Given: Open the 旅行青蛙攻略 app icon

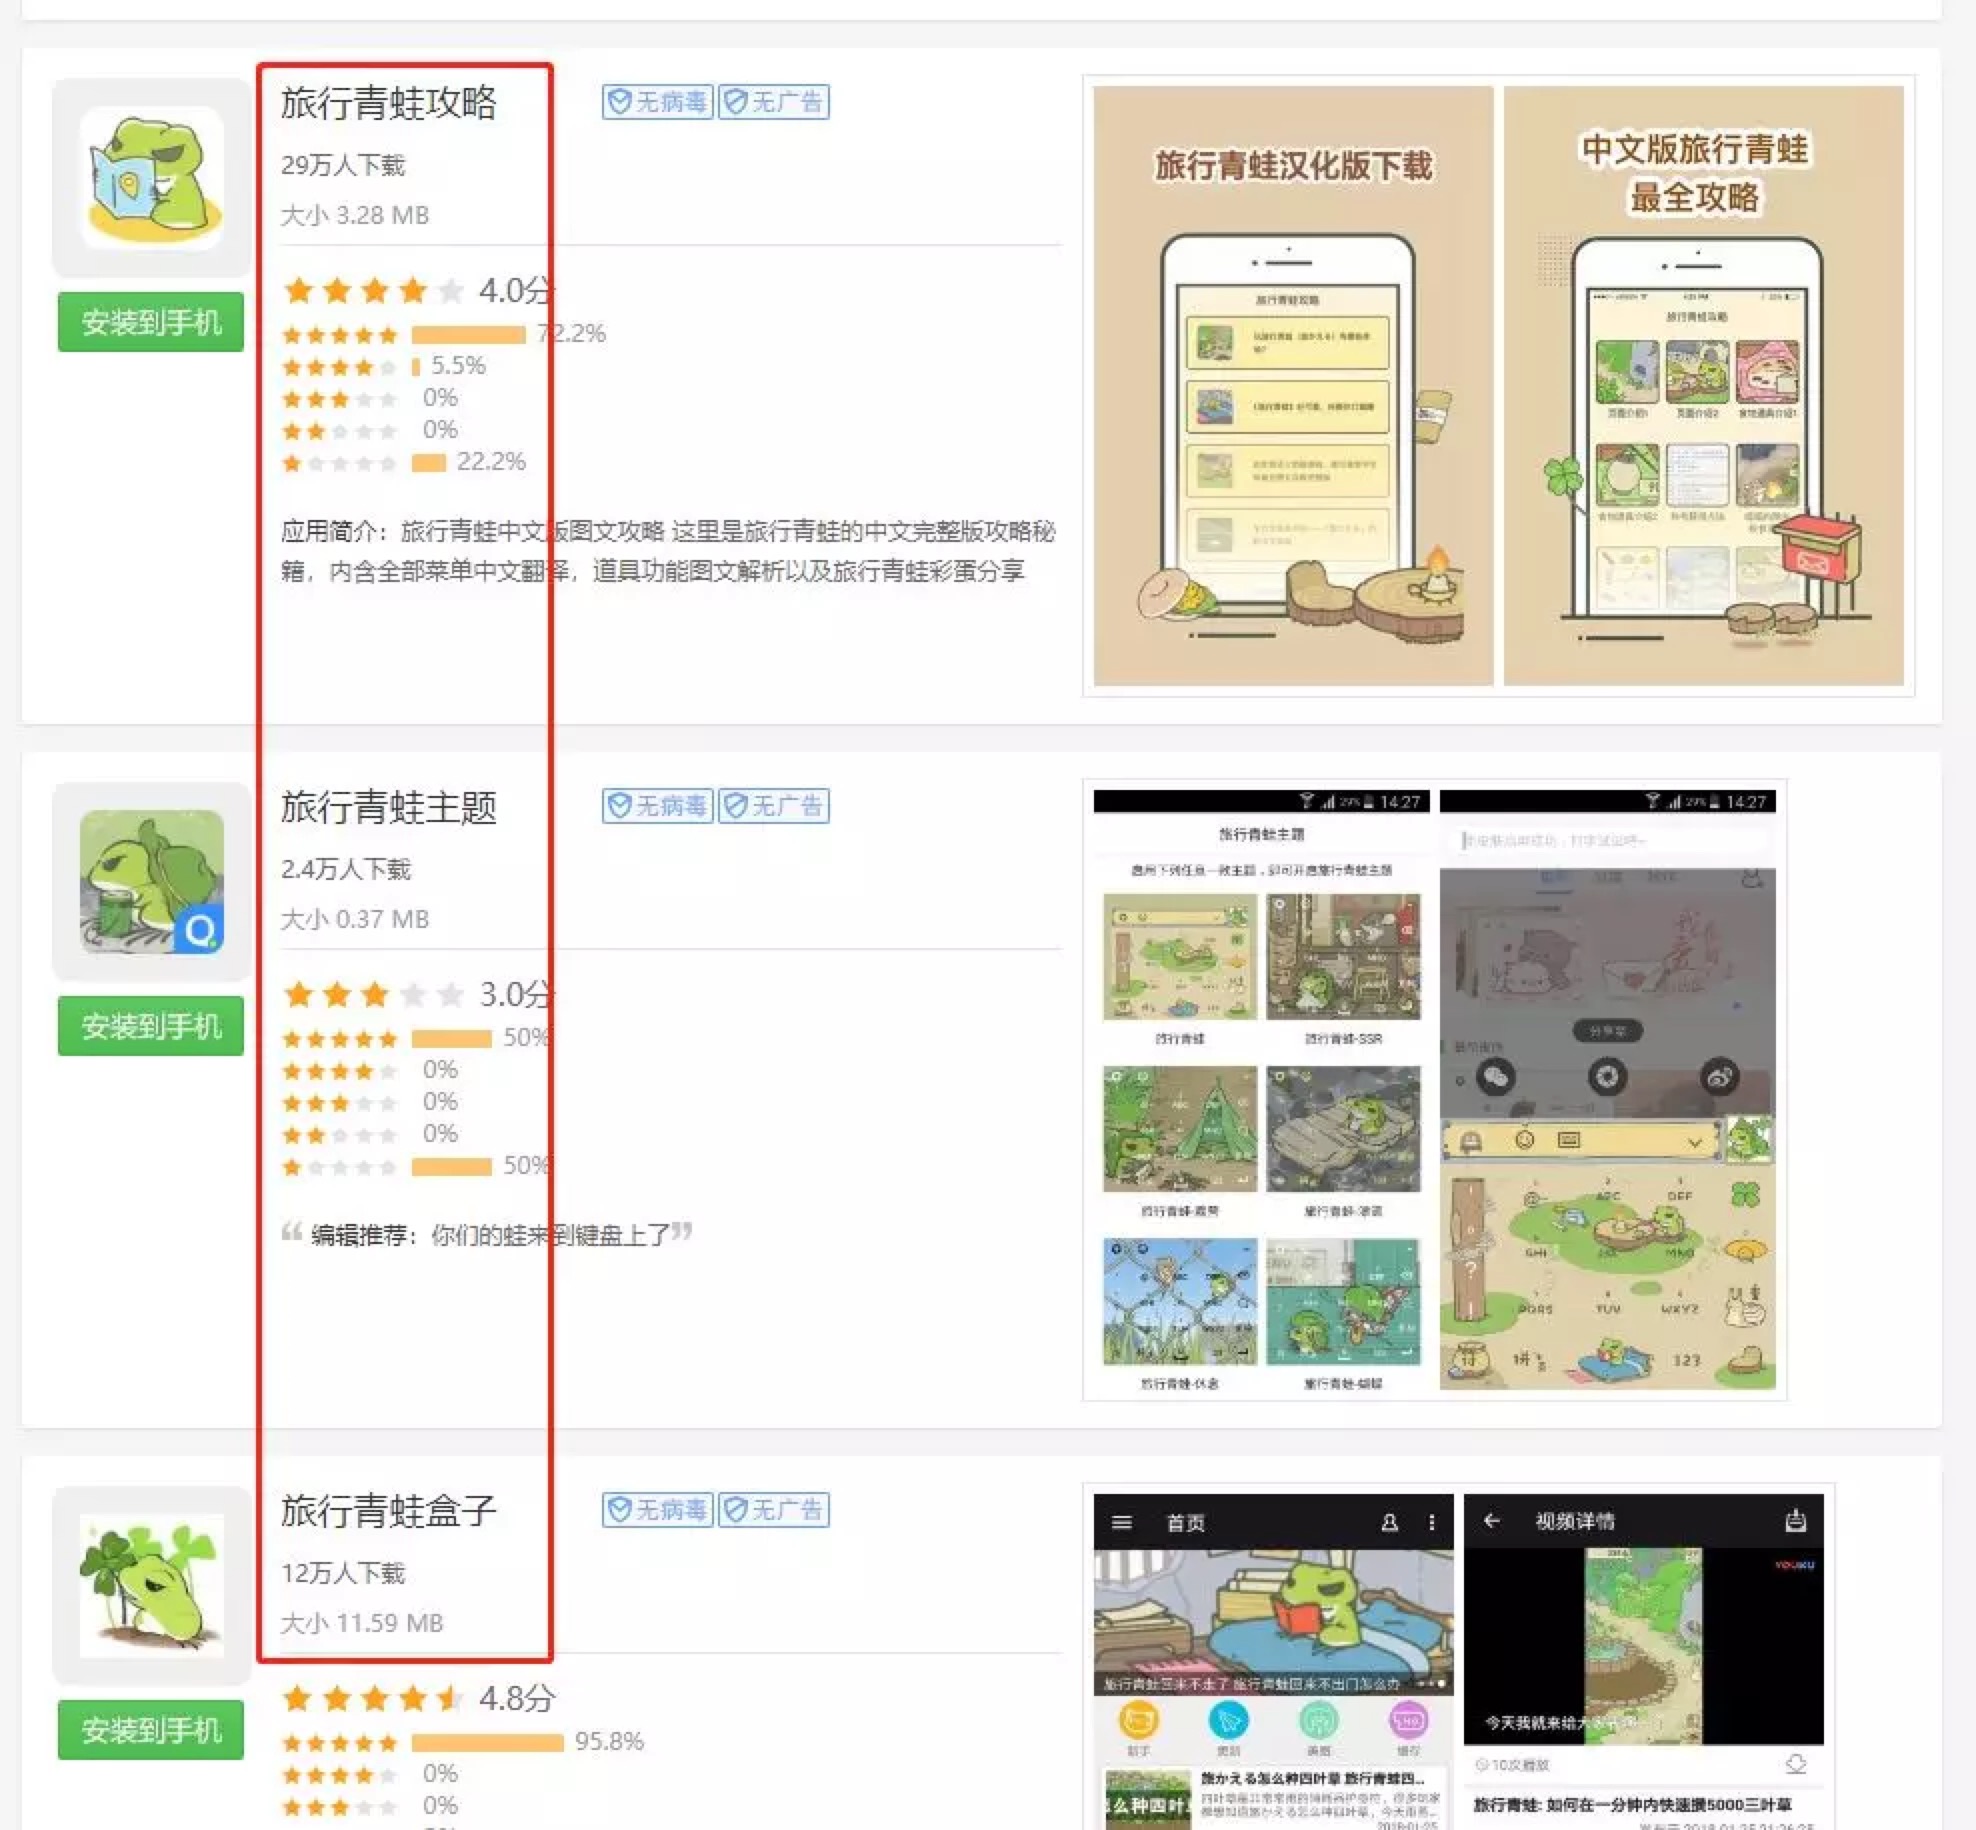Looking at the screenshot, I should [x=151, y=178].
